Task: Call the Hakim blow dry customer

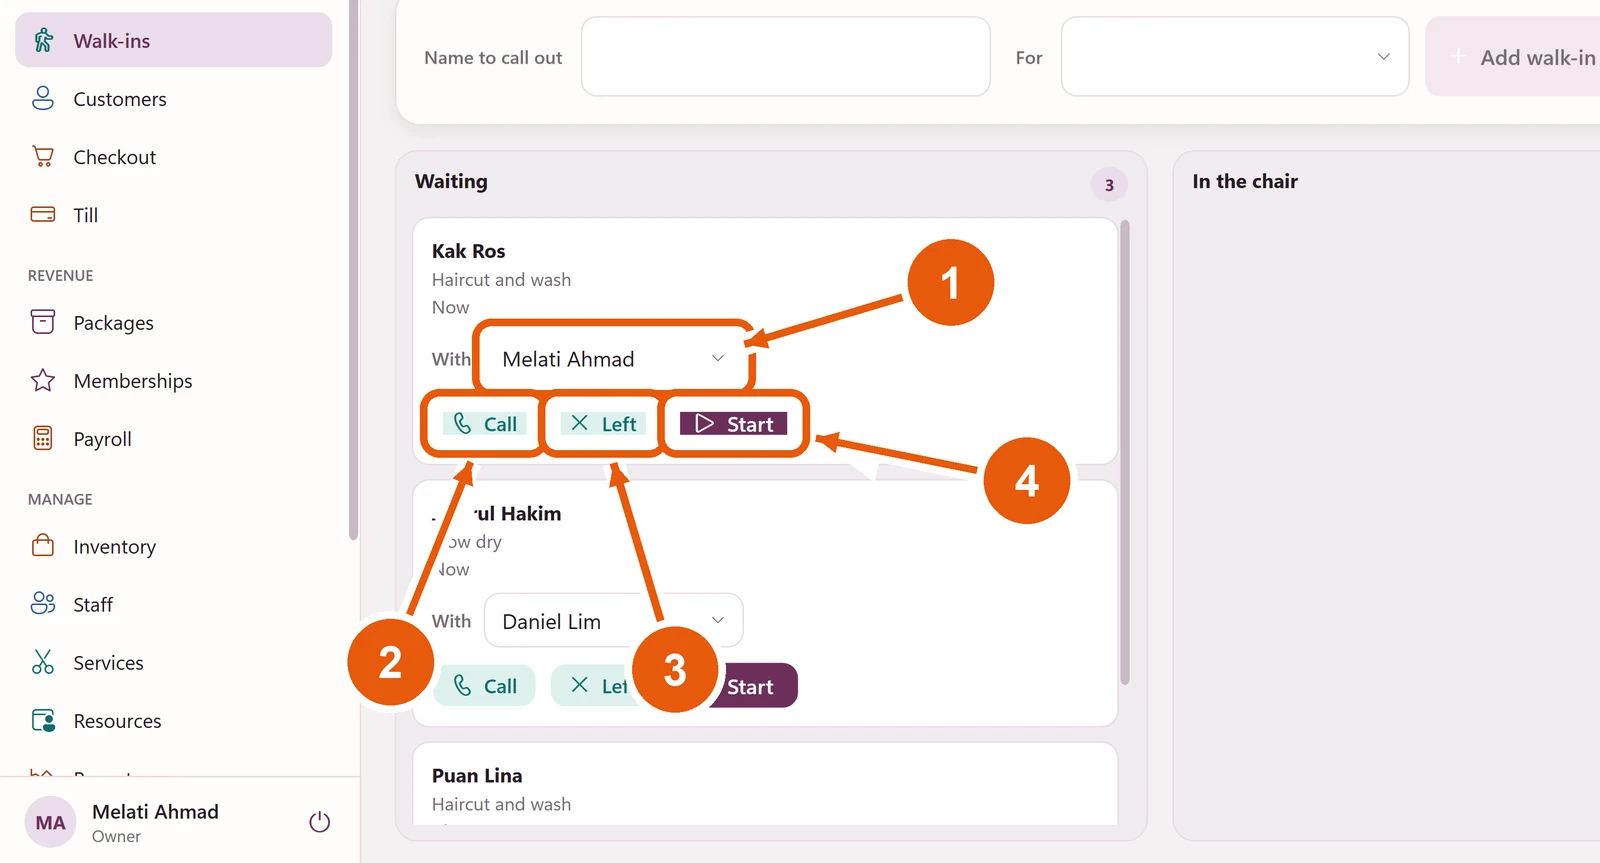Action: (484, 686)
